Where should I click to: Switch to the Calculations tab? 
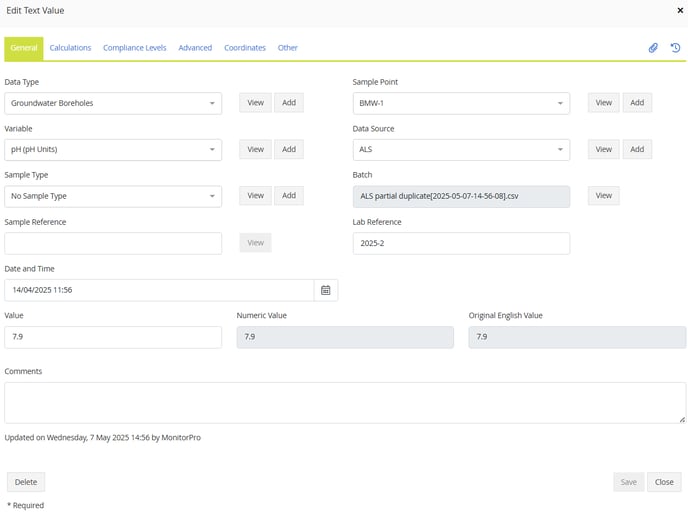click(70, 48)
